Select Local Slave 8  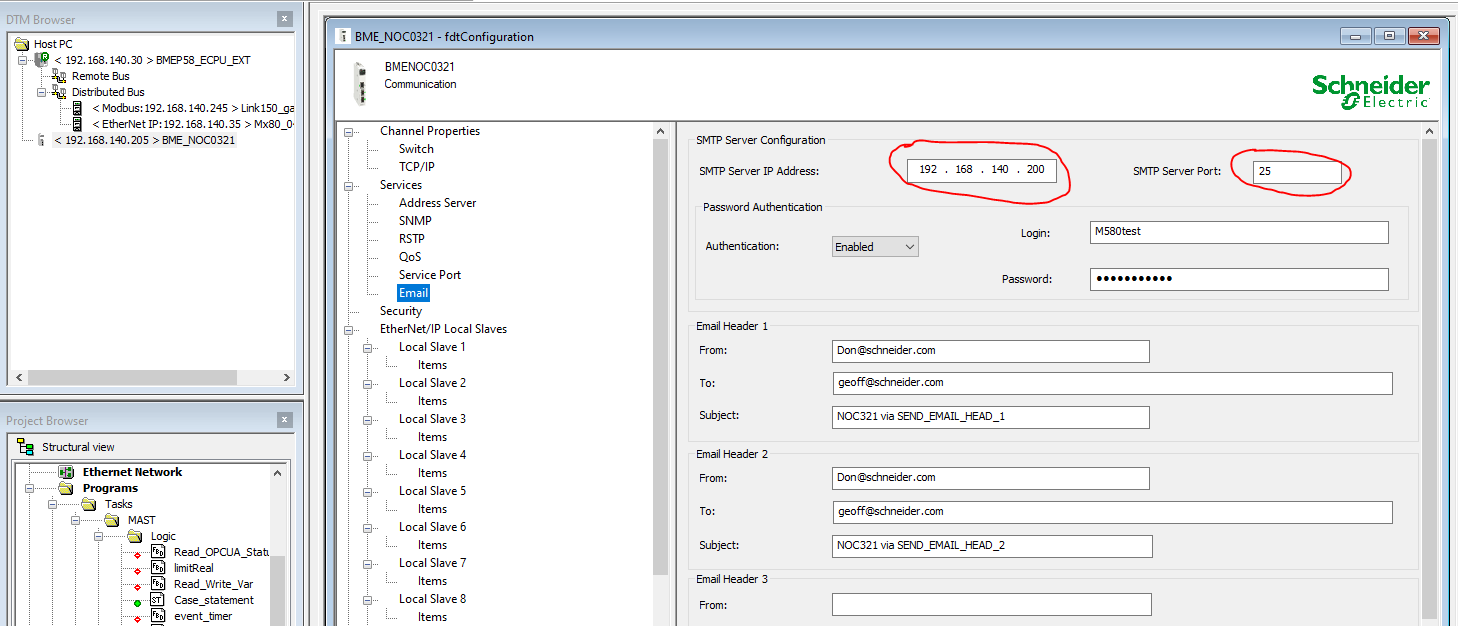(432, 599)
